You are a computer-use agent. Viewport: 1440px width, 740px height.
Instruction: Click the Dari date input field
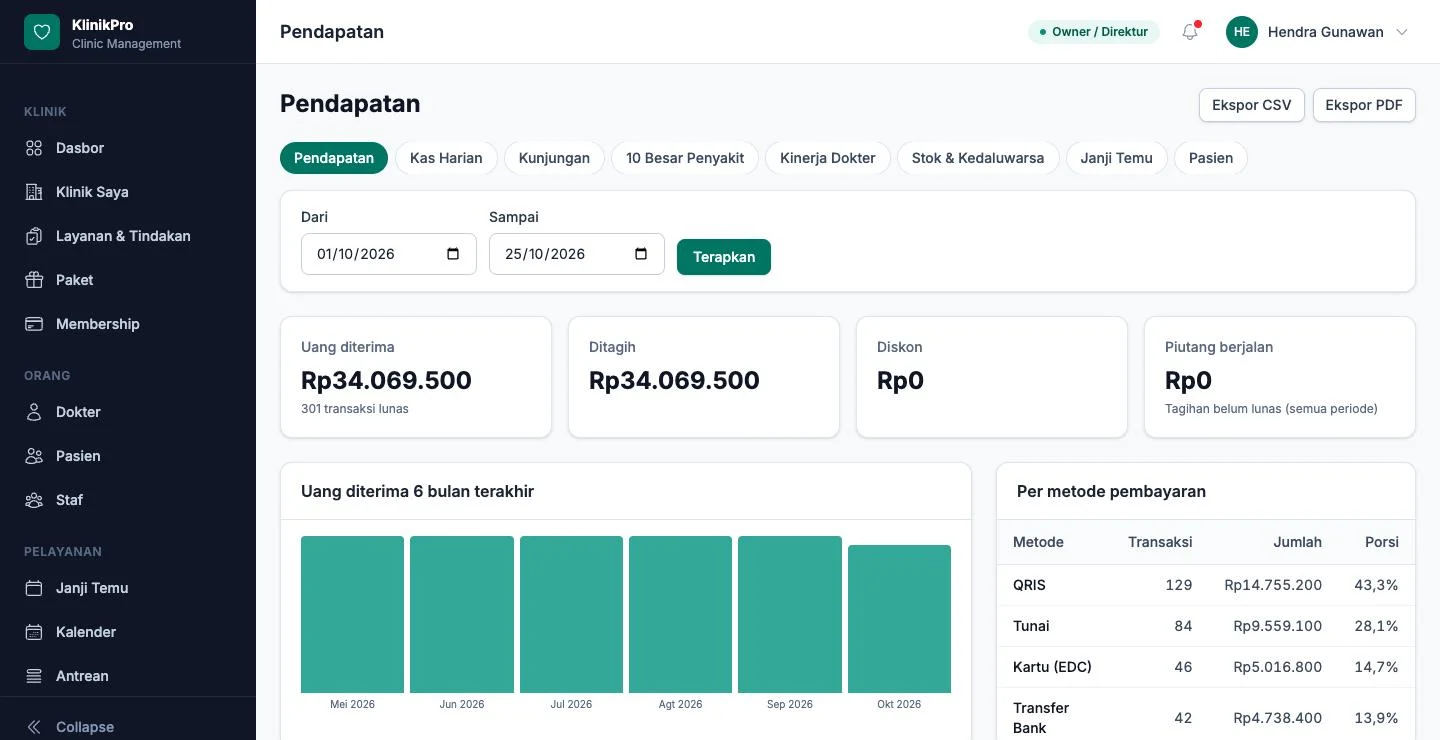[x=389, y=254]
